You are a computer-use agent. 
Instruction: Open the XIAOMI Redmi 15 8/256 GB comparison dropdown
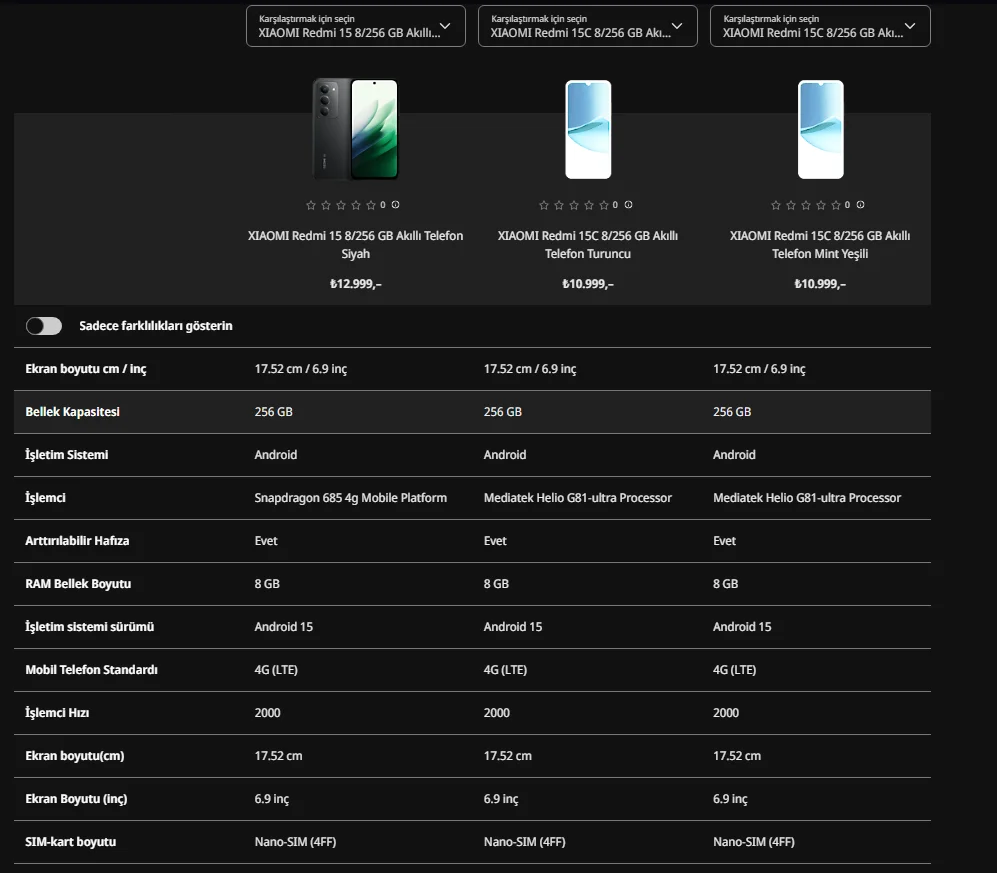(x=355, y=26)
